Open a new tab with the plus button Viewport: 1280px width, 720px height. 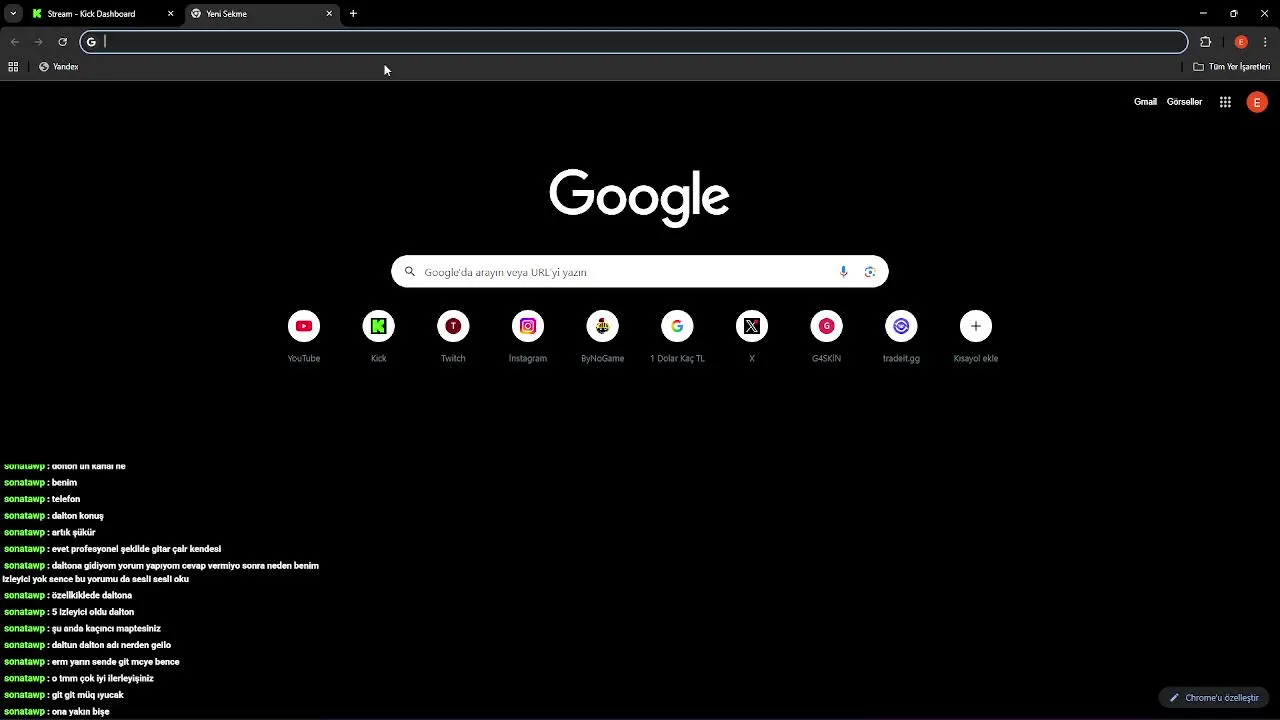point(353,14)
